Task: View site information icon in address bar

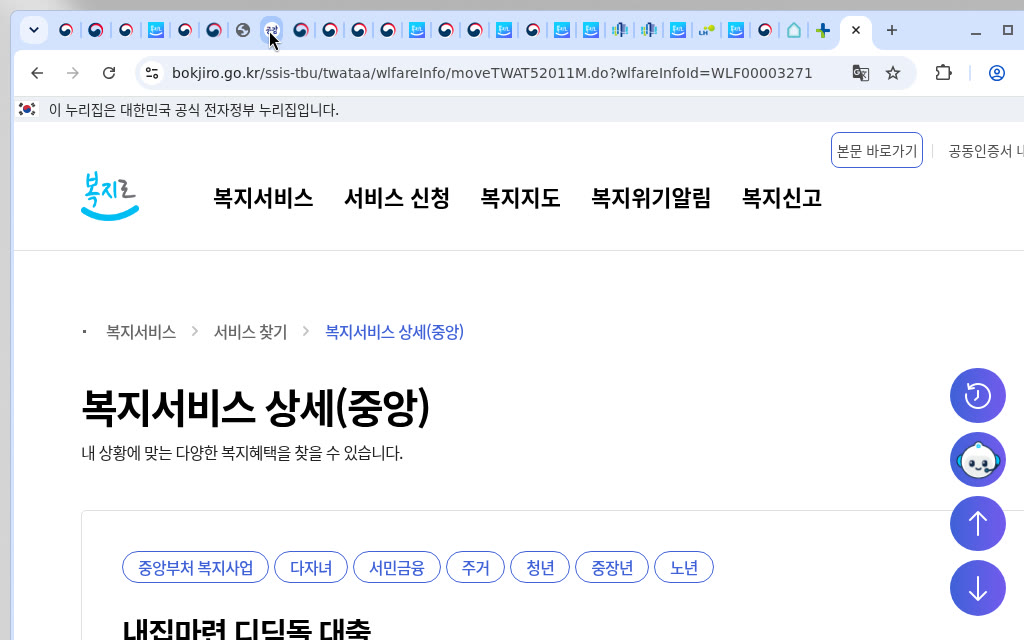Action: pos(152,73)
